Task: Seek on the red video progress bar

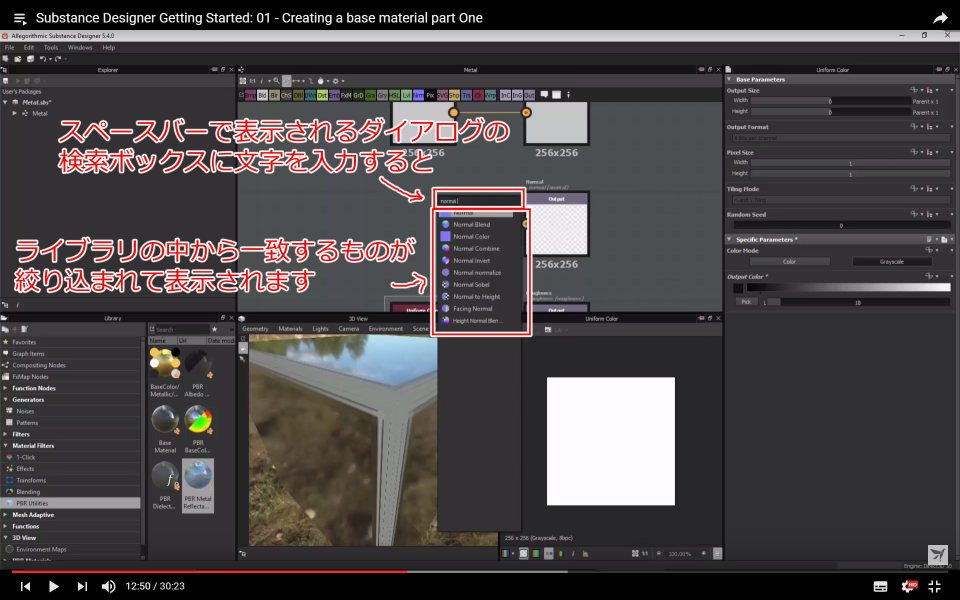Action: point(480,571)
